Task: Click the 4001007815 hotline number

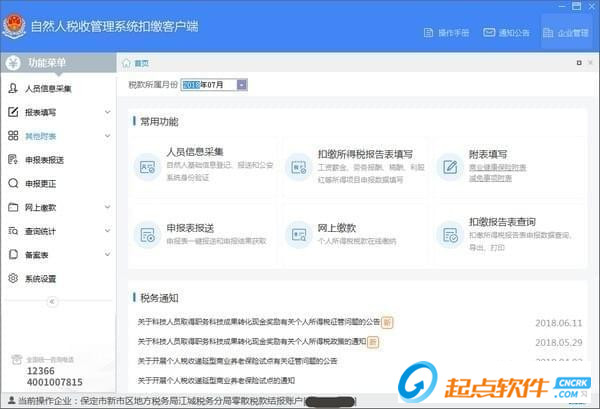Action: point(55,382)
